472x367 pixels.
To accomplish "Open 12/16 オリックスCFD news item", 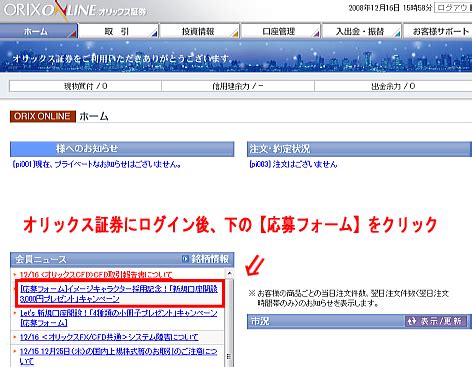I will [x=96, y=275].
